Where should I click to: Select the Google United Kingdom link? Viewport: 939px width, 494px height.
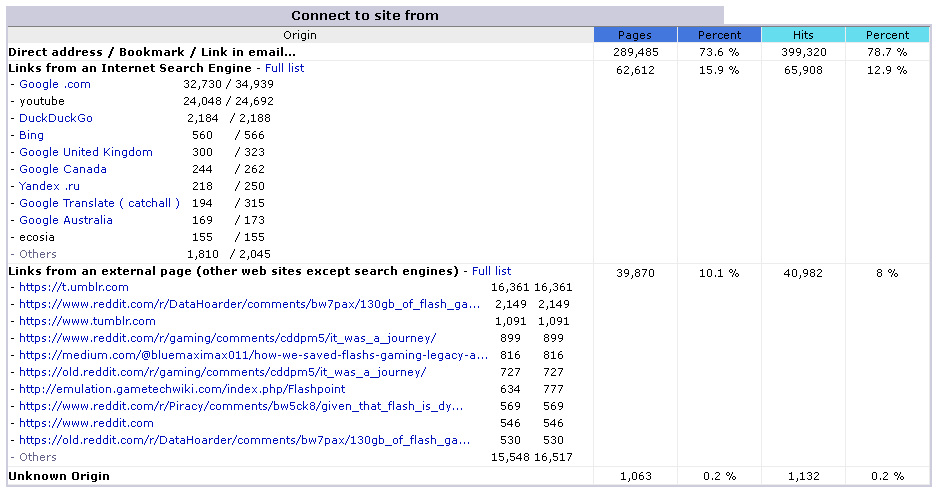click(x=86, y=152)
